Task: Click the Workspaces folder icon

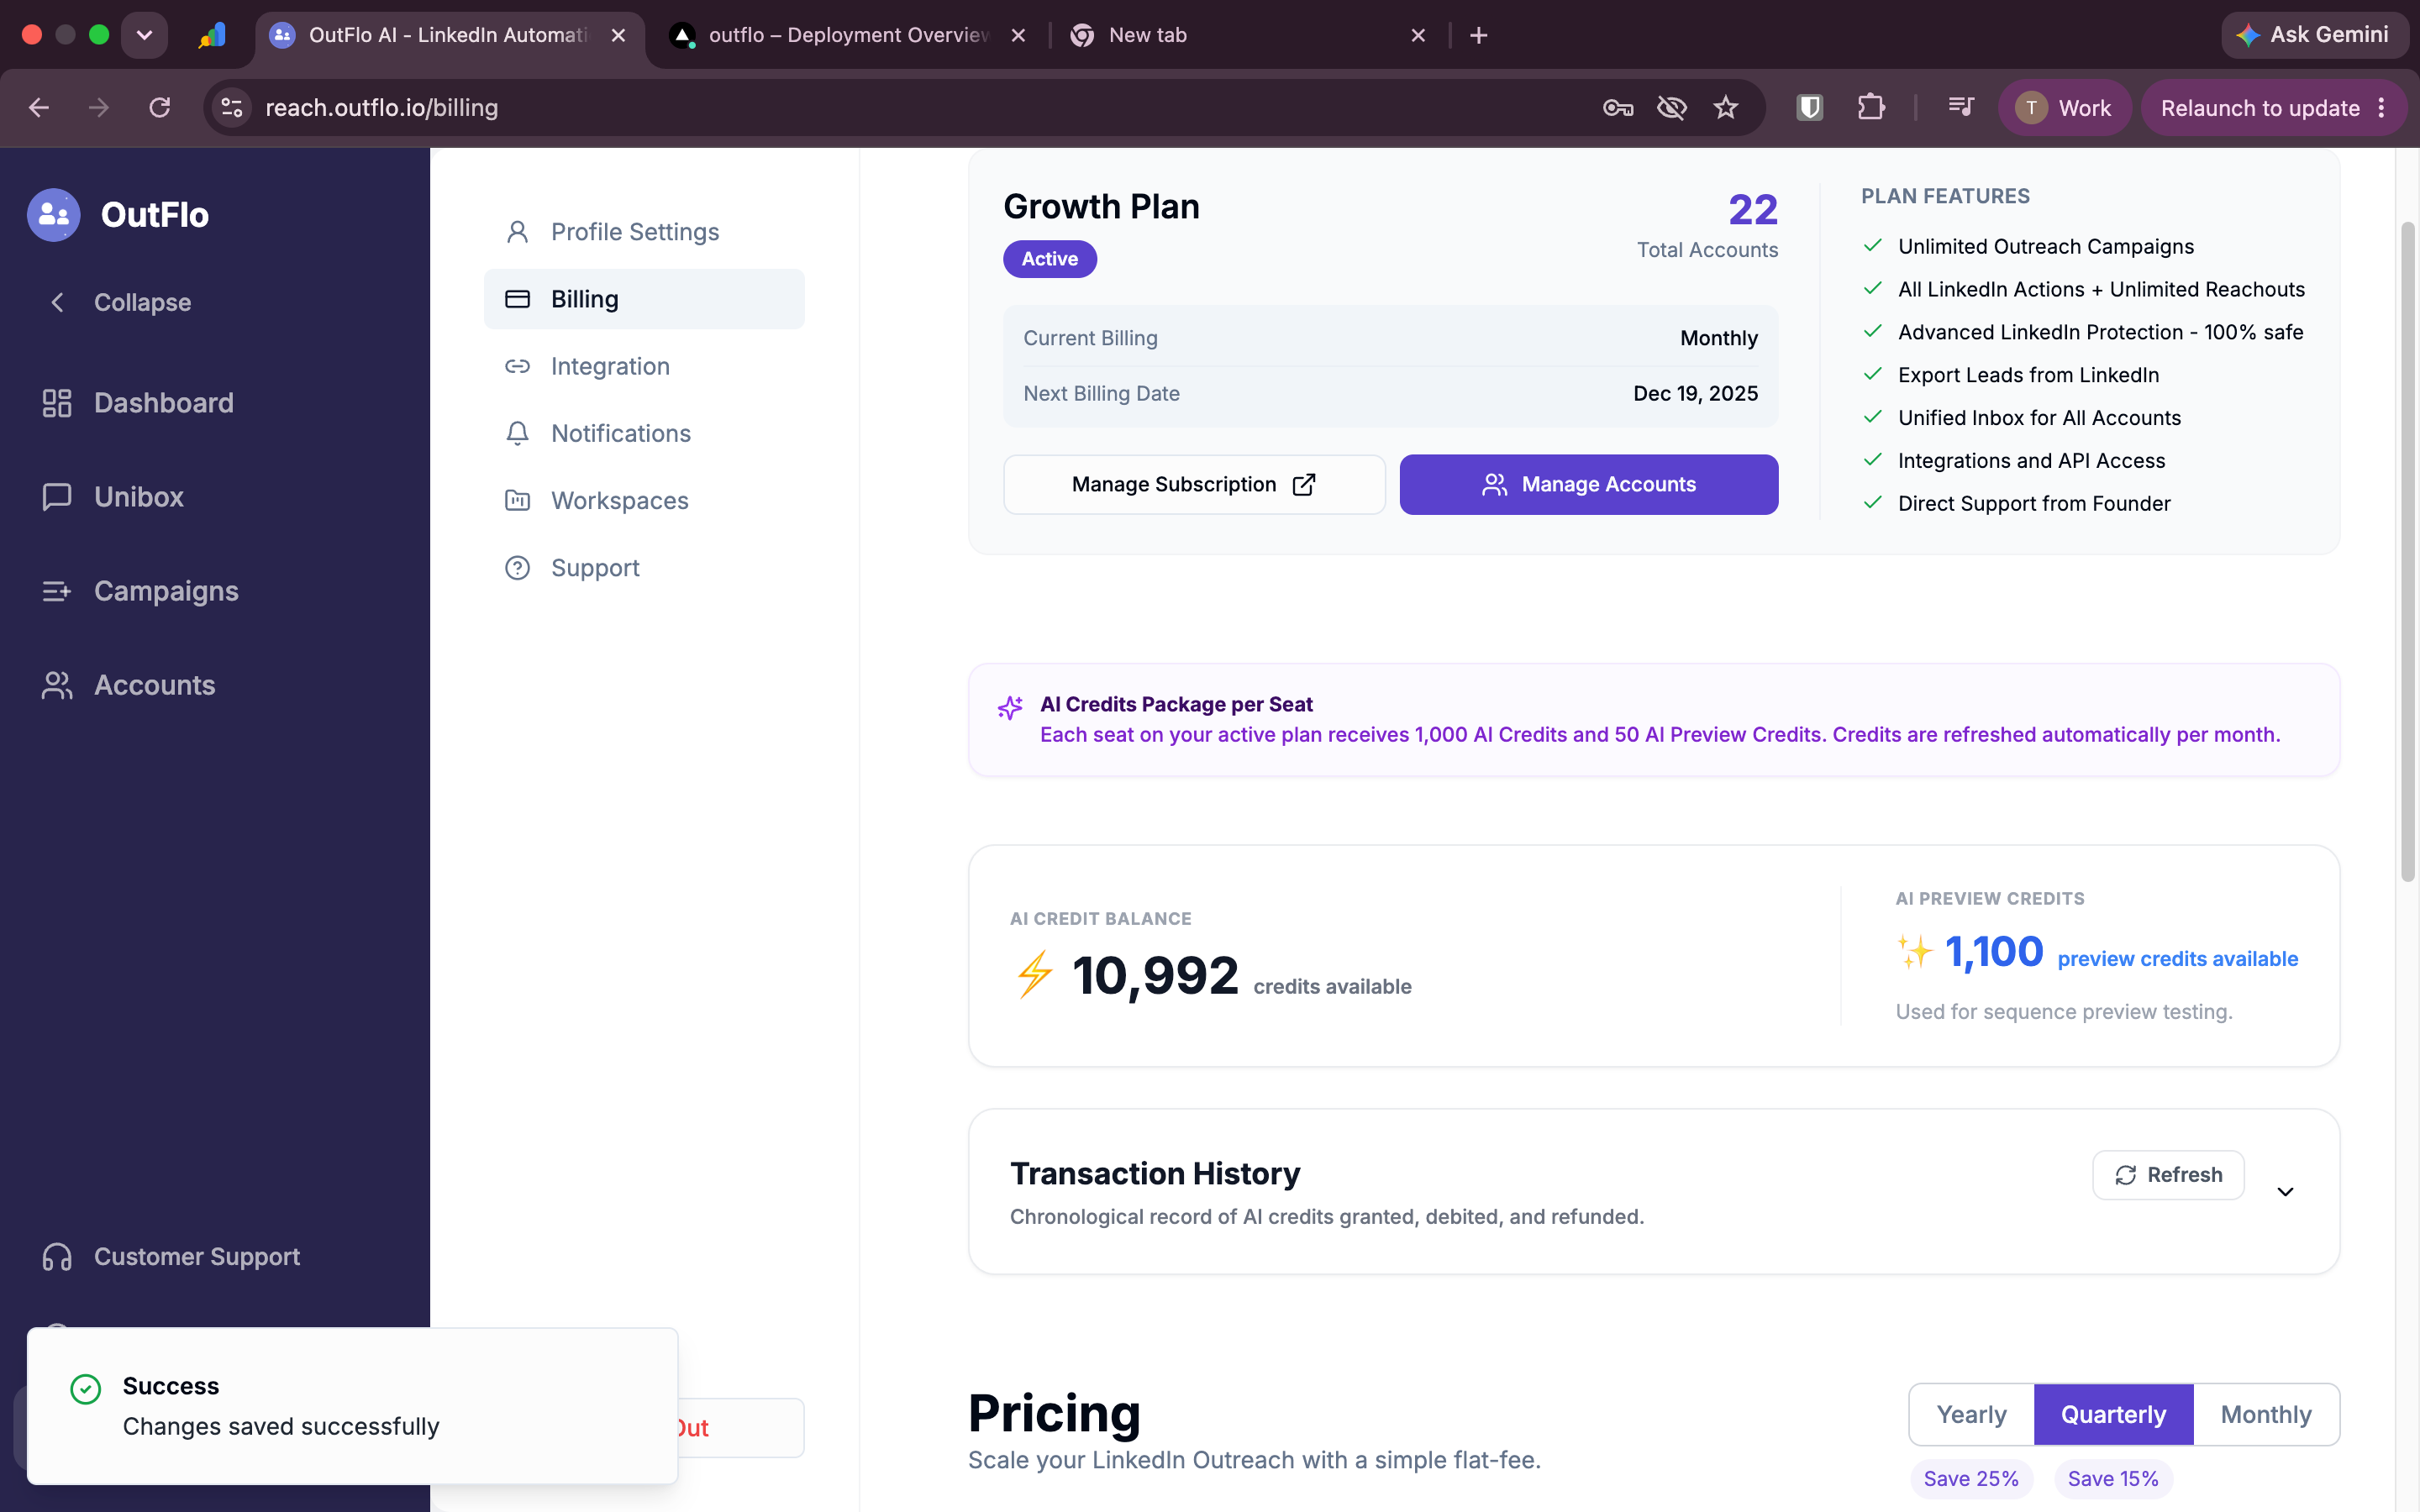Action: (x=517, y=500)
